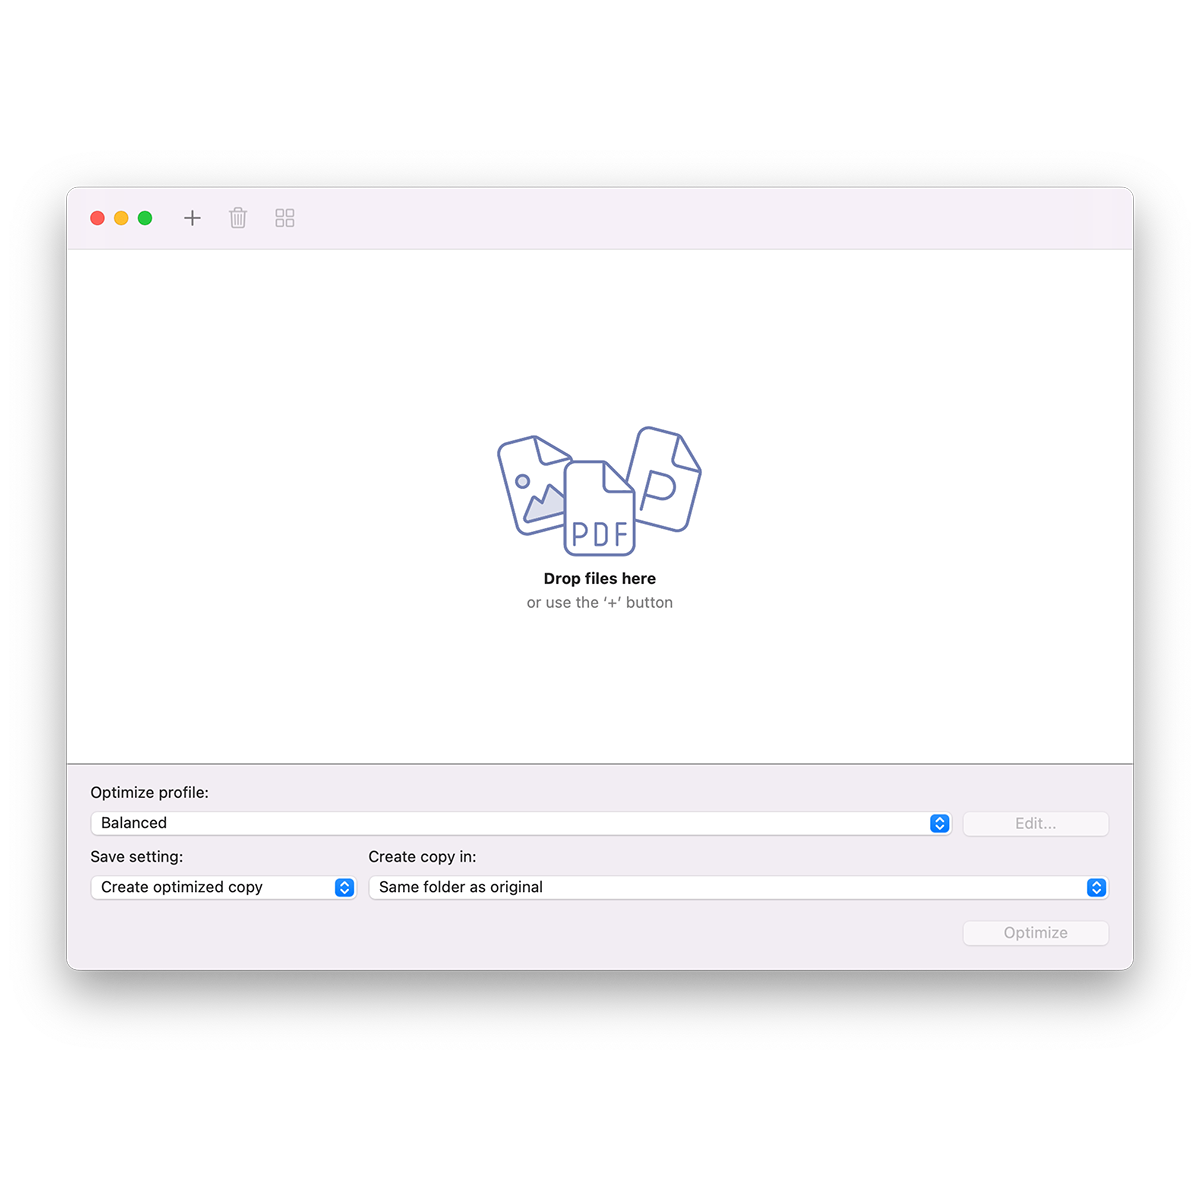Click the 'Drop files here' area
Image resolution: width=1200 pixels, height=1200 pixels.
tap(599, 578)
